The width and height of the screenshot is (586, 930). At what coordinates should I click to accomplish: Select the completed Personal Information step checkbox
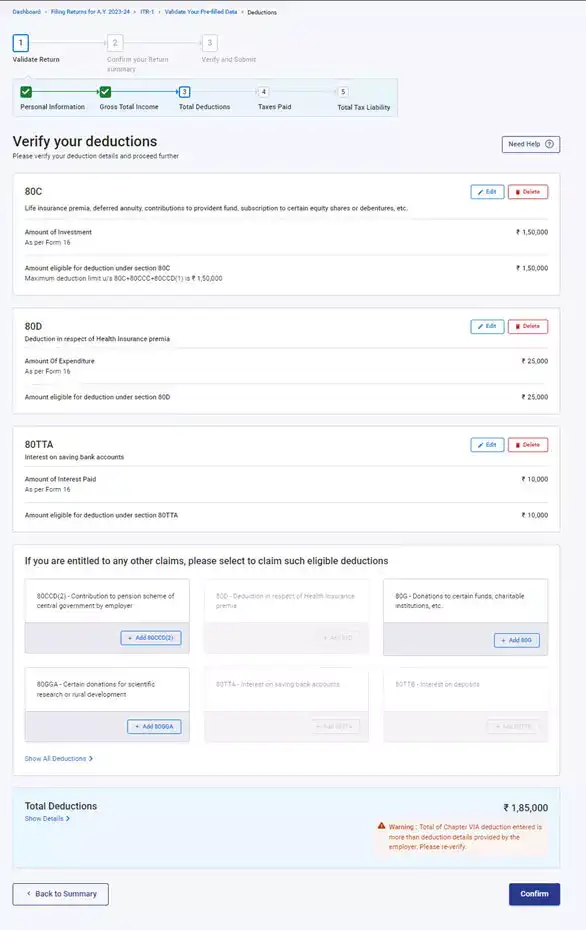click(26, 92)
